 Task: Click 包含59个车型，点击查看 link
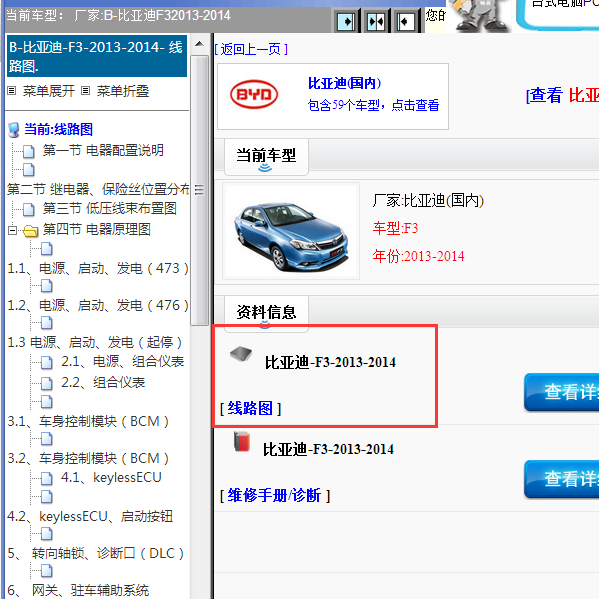(373, 105)
